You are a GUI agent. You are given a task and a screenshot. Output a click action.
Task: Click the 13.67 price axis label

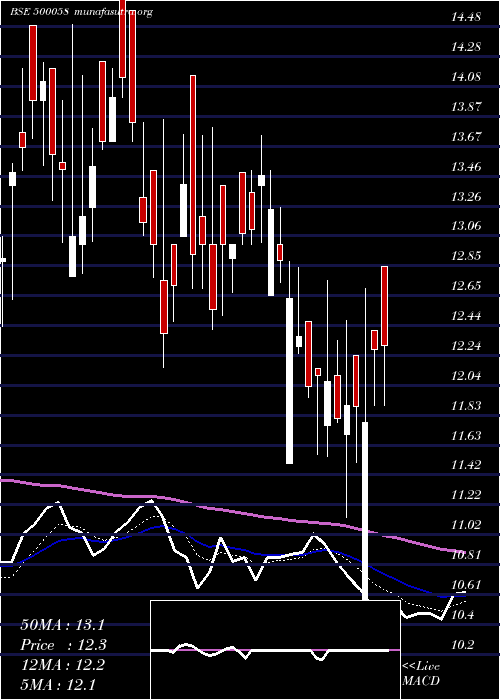466,137
